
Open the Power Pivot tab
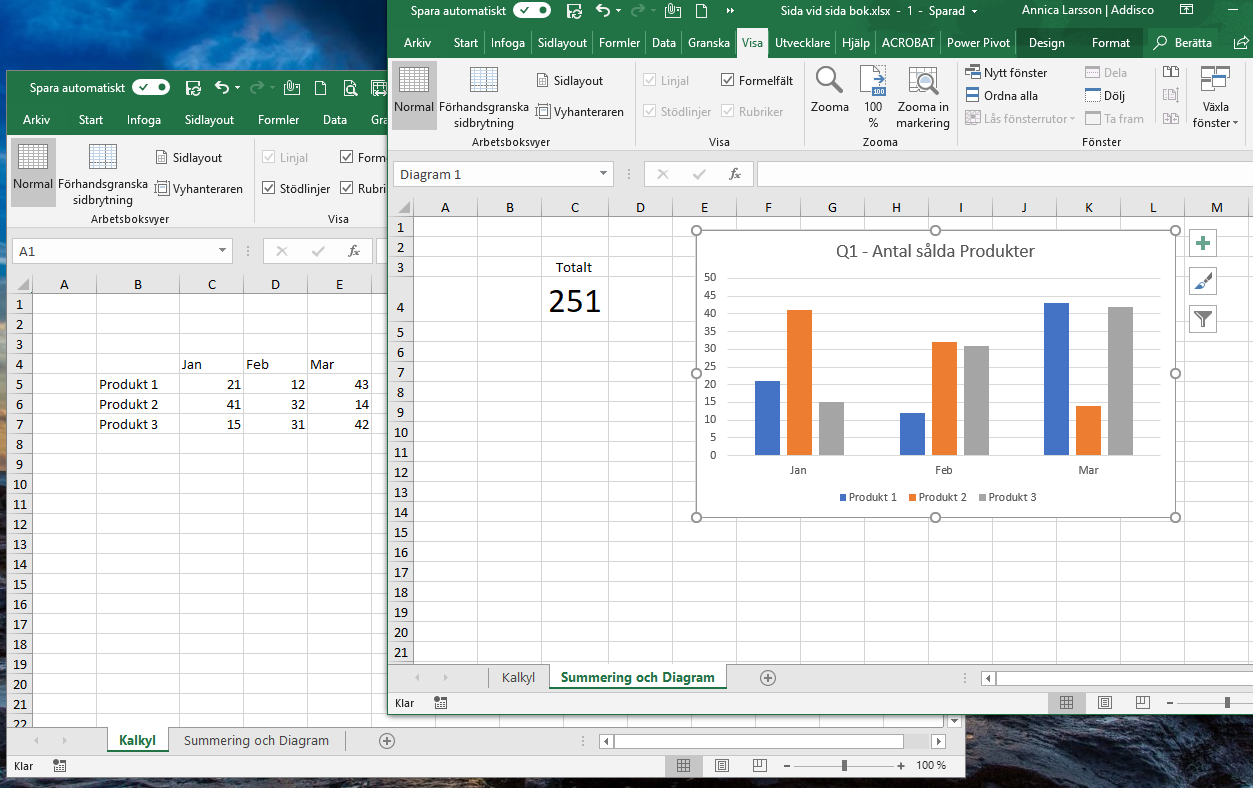point(978,43)
